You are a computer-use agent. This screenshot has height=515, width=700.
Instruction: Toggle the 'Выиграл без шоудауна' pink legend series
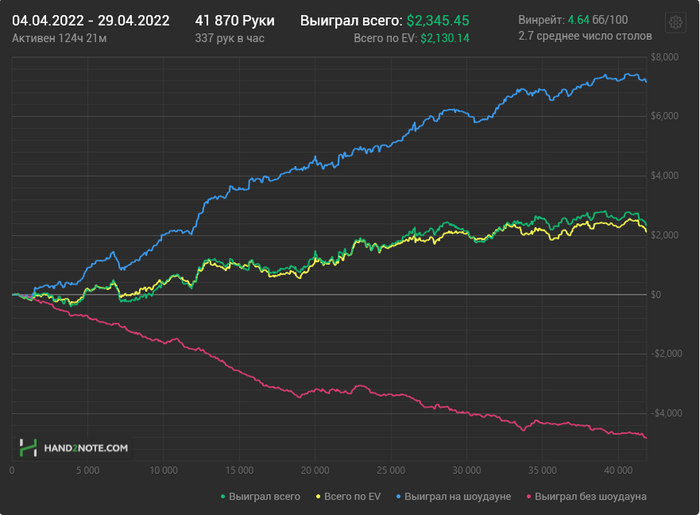[586, 496]
